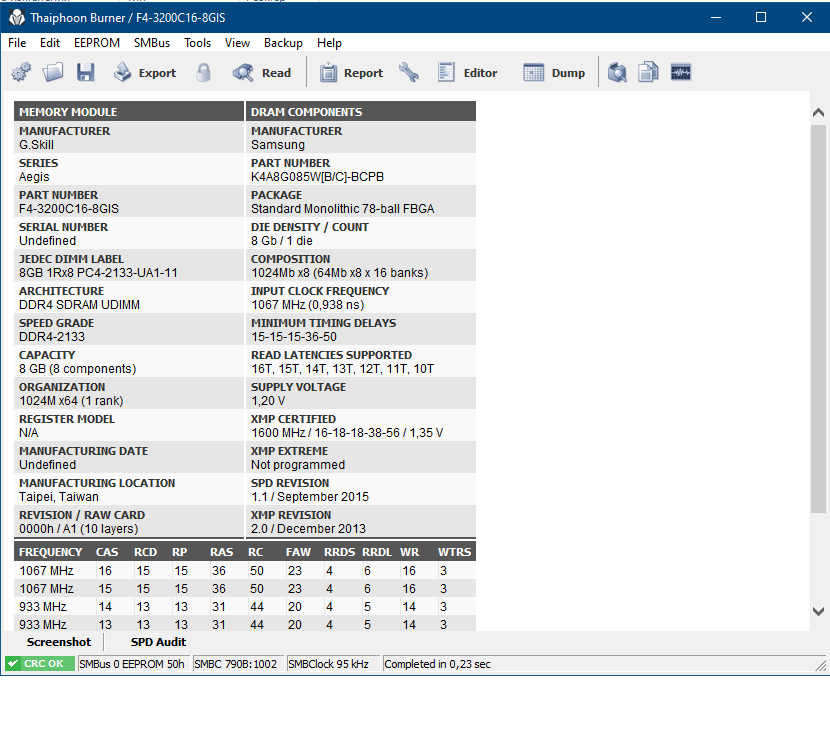
Task: Select the Samsung manufacturer value
Action: (x=278, y=145)
